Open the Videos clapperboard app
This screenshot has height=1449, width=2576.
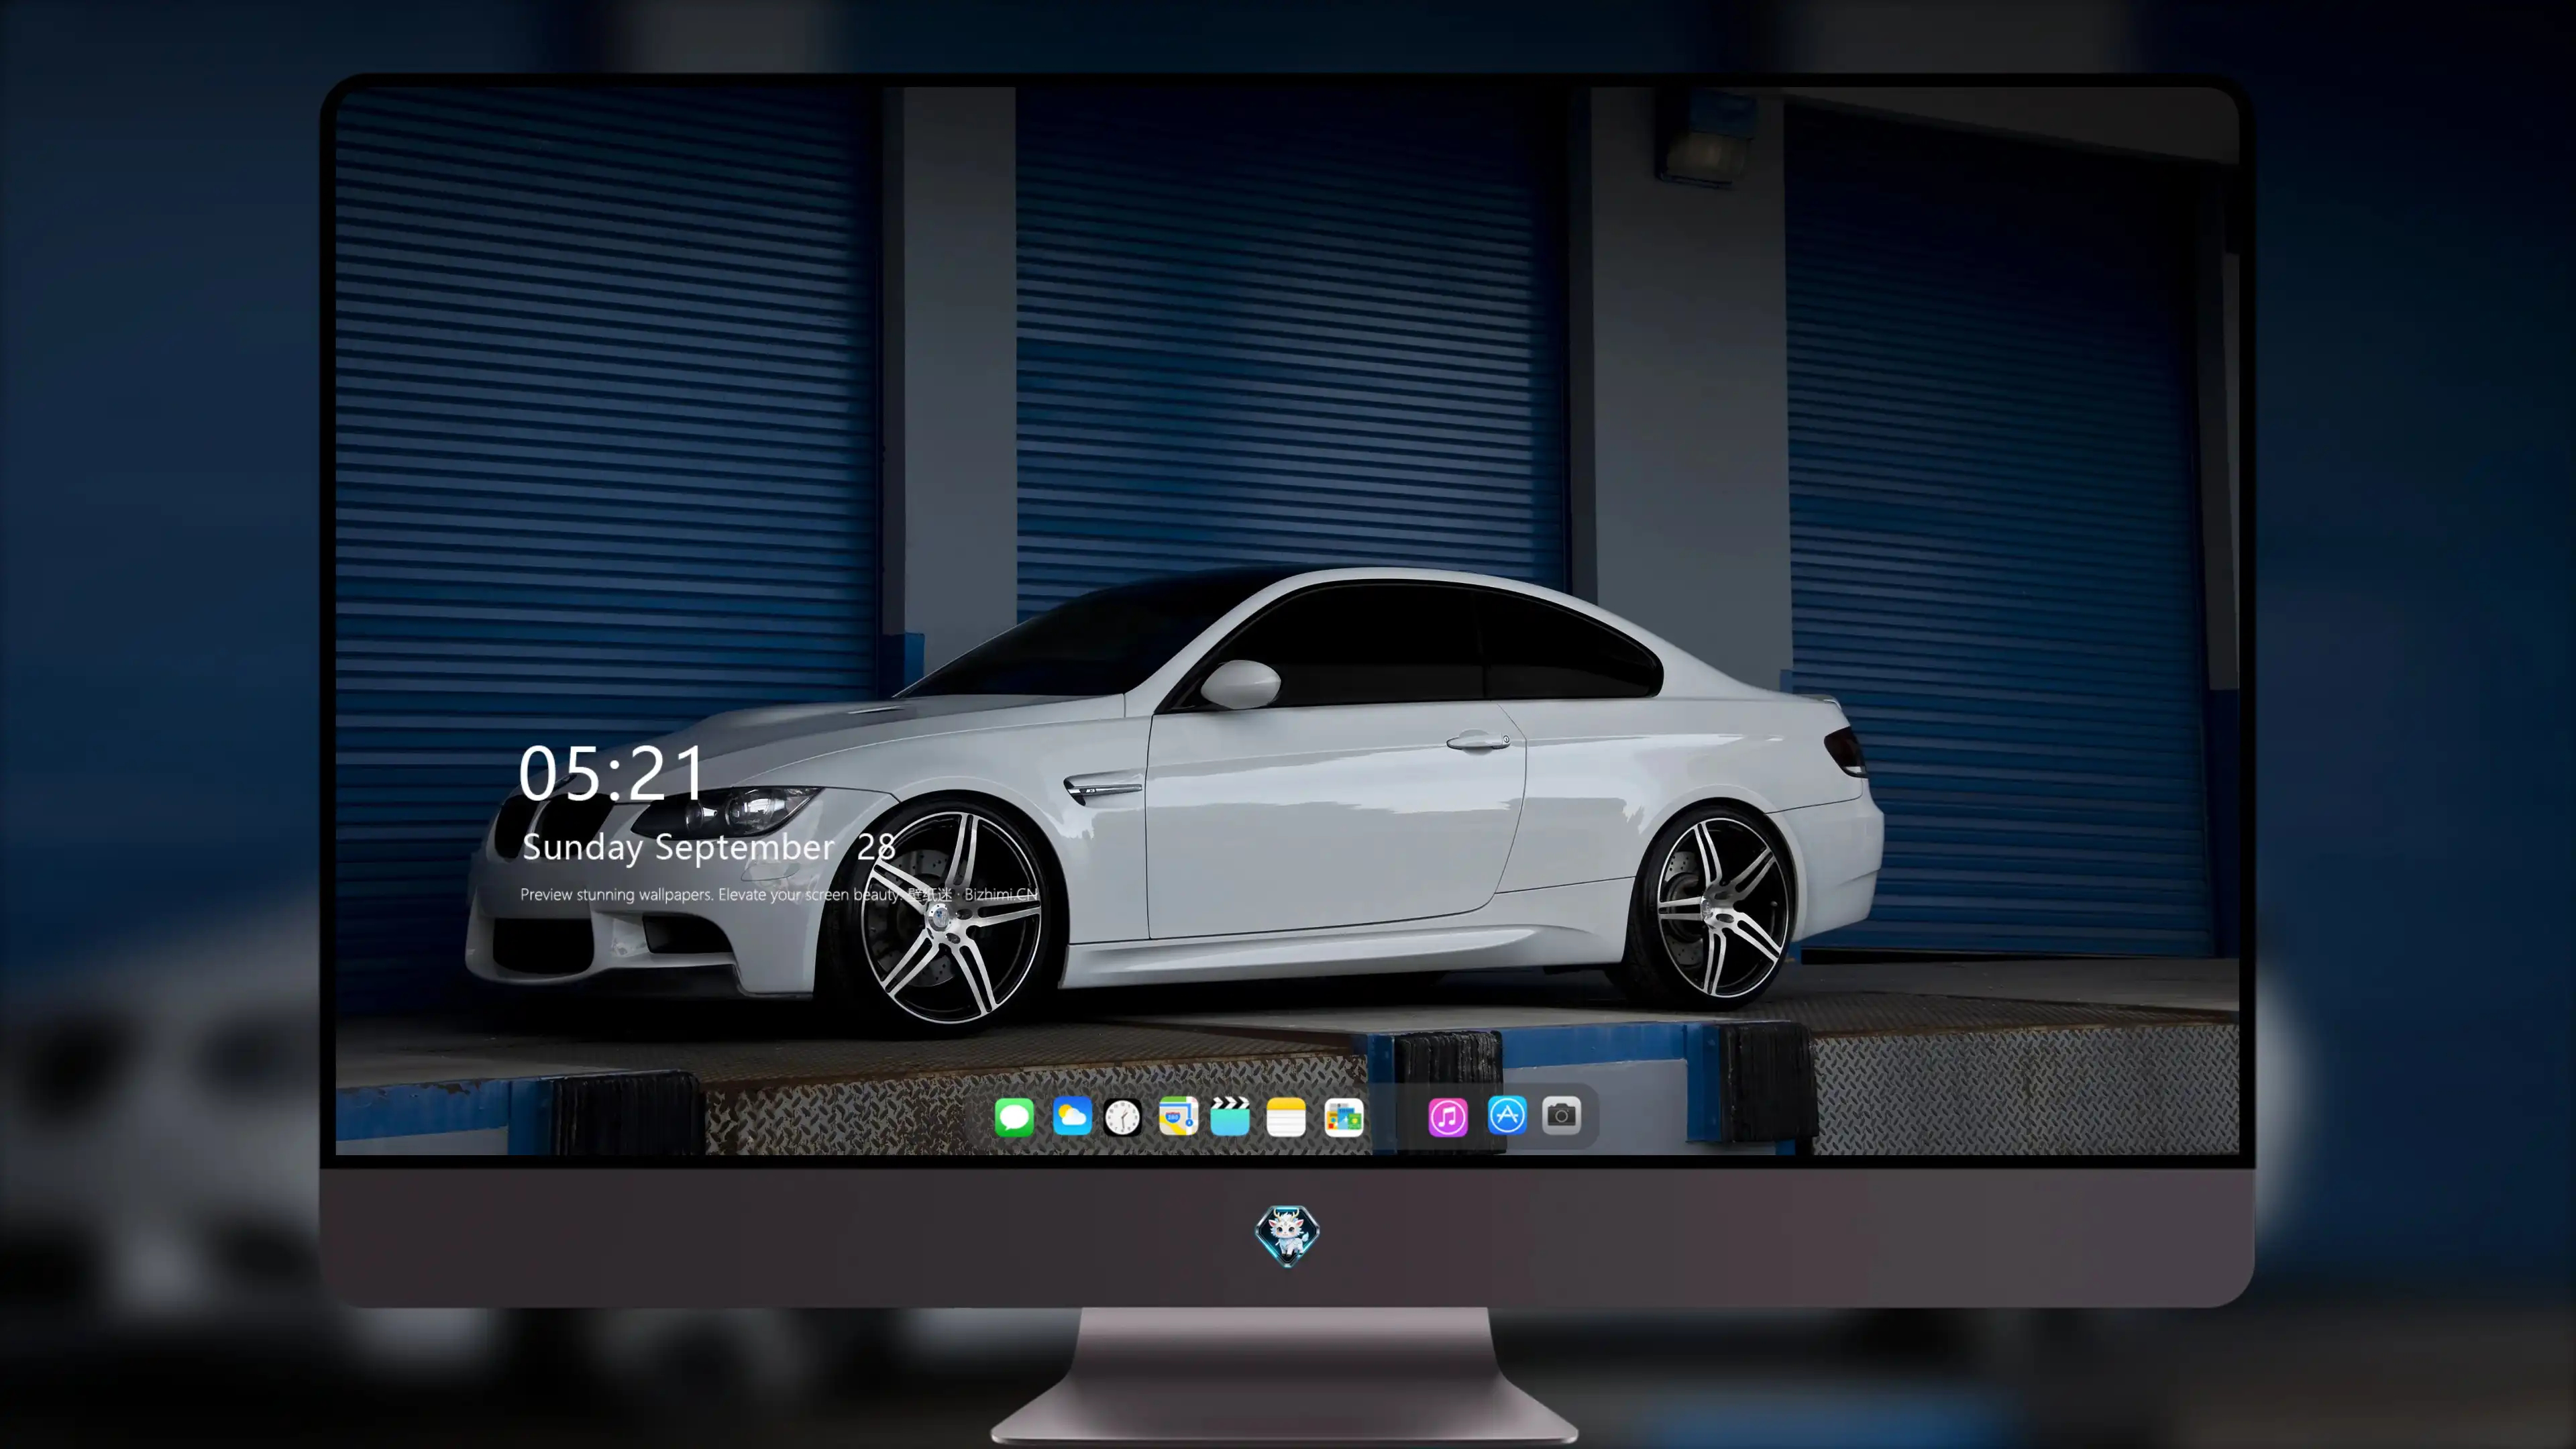(x=1230, y=1116)
